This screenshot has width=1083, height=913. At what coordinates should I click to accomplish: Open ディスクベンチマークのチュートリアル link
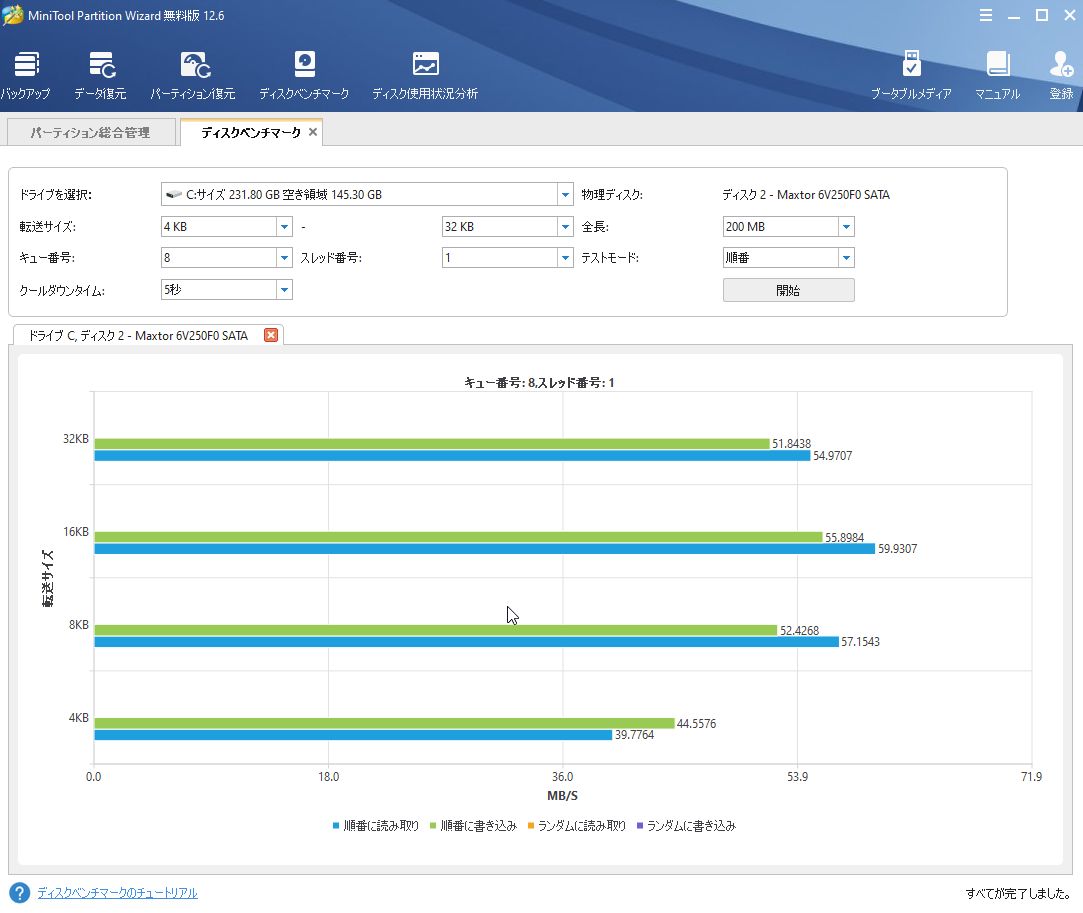[117, 892]
